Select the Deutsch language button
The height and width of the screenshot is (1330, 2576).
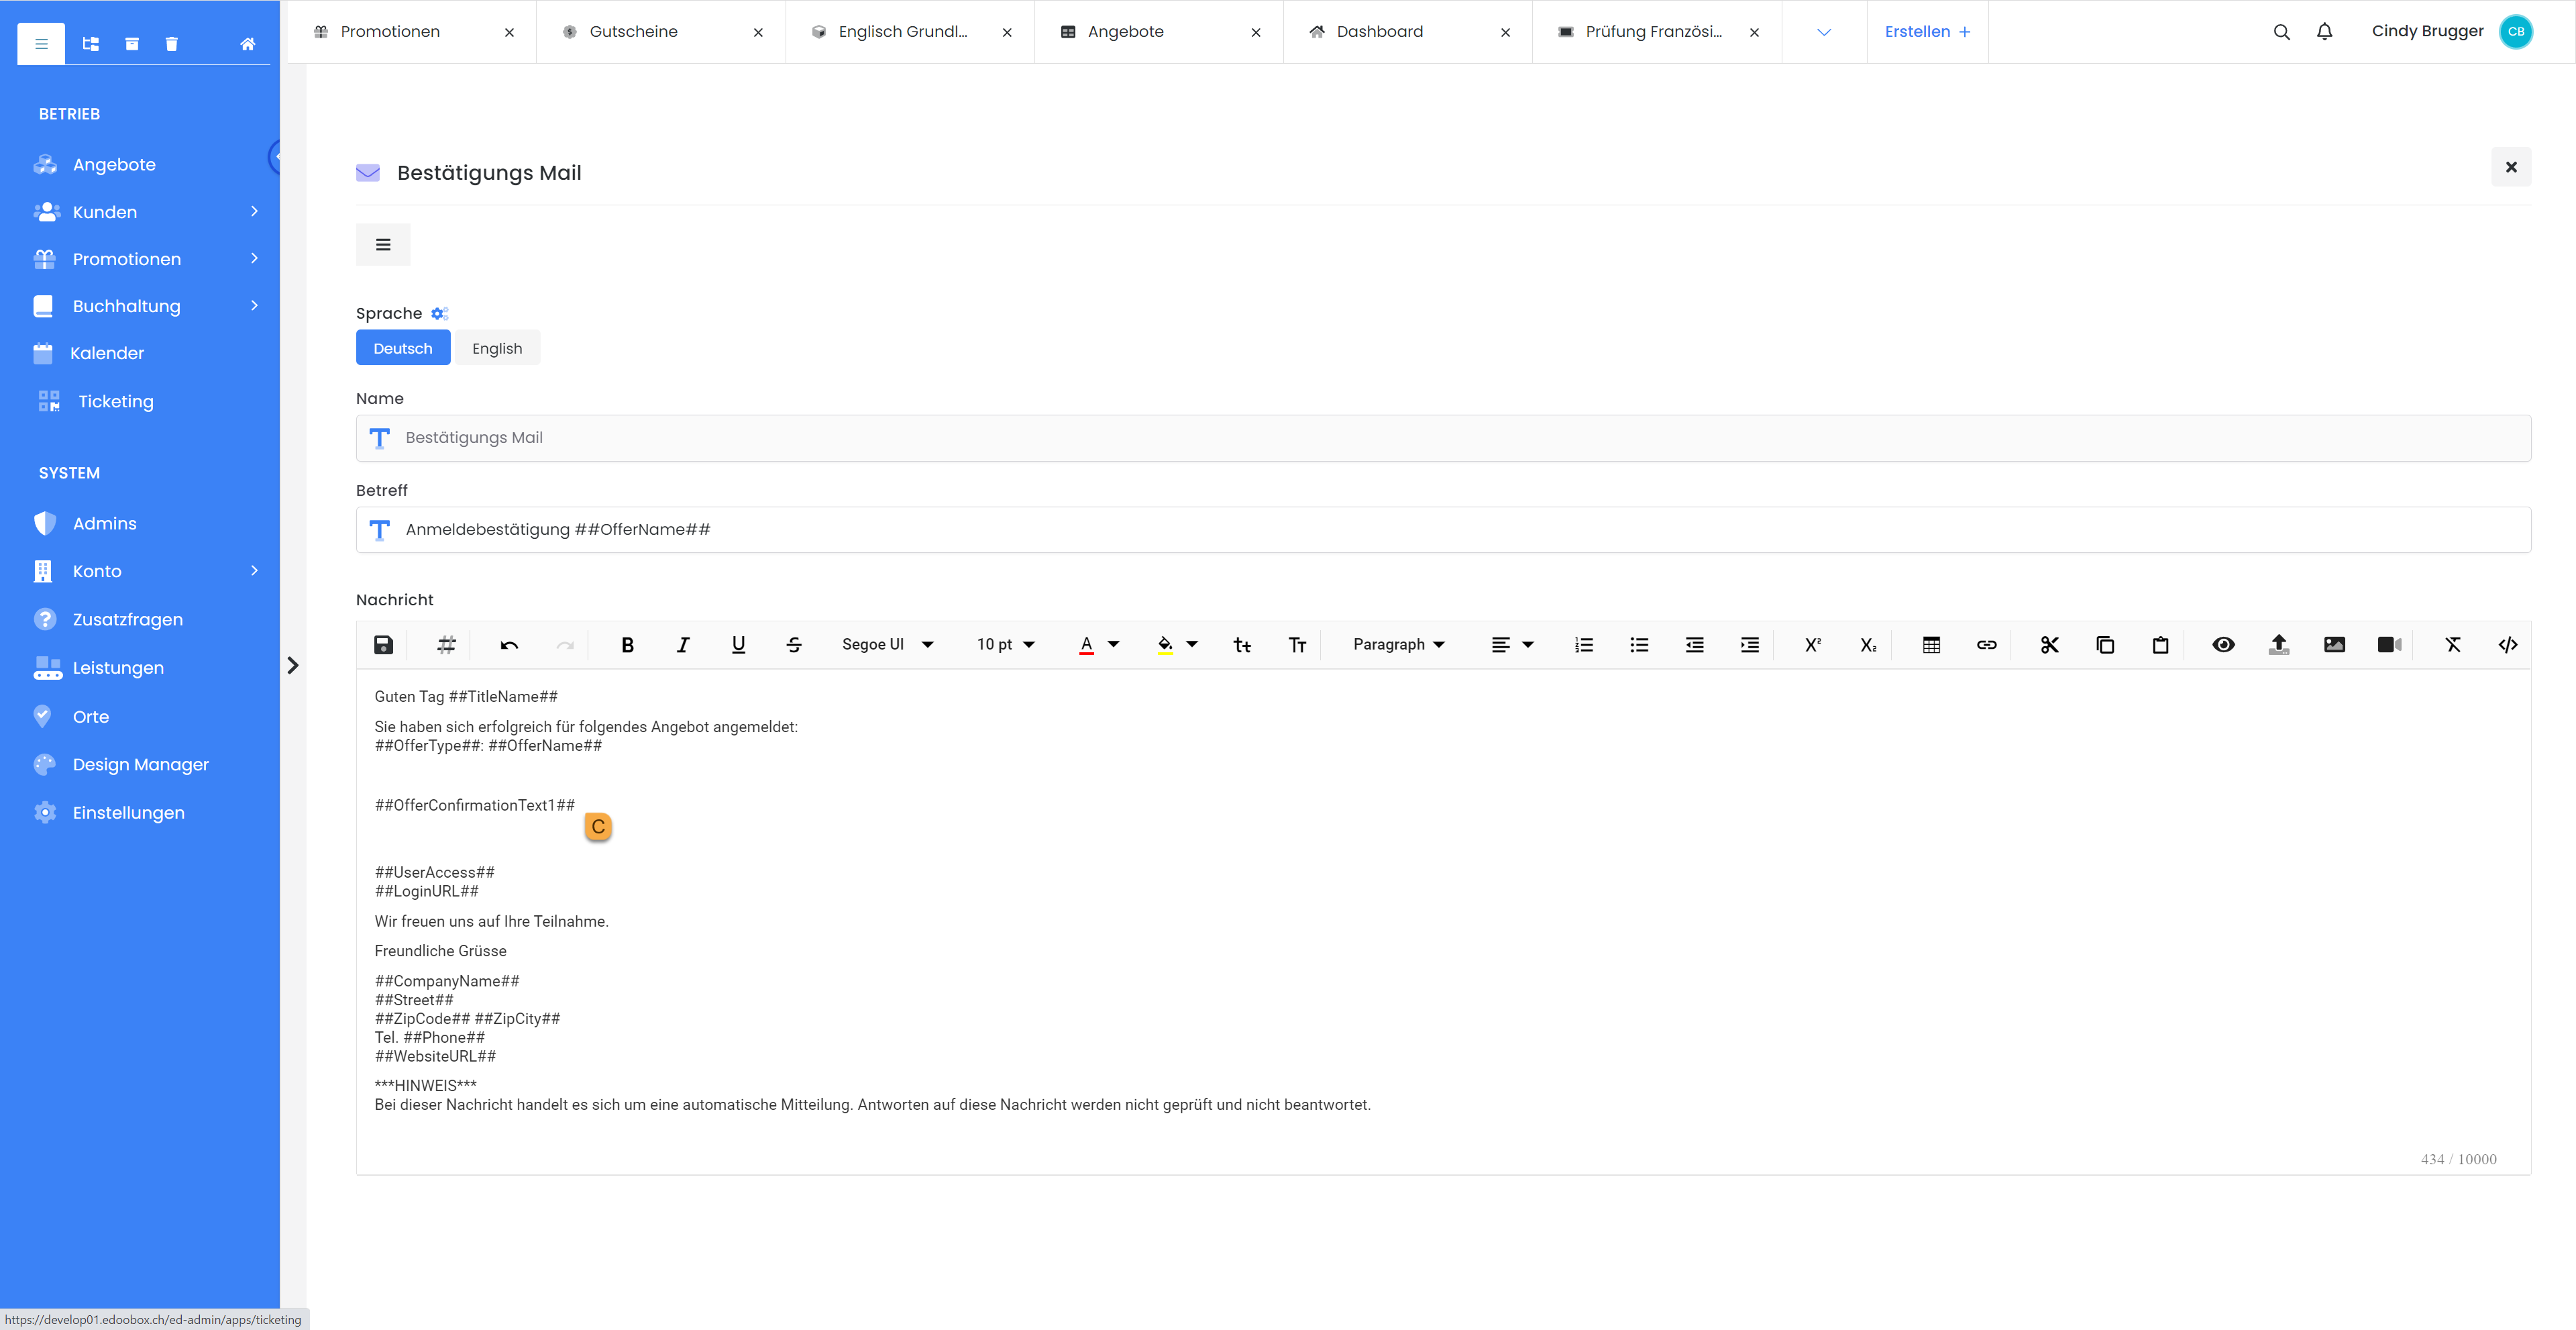(402, 348)
